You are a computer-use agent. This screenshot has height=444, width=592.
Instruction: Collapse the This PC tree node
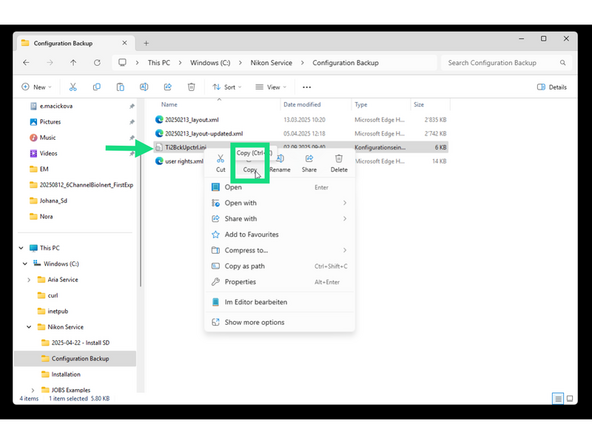(21, 248)
